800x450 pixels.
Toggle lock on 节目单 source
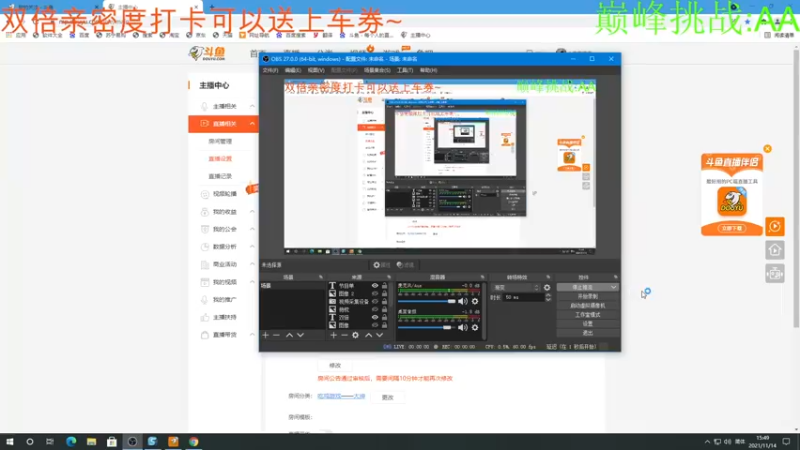click(384, 286)
